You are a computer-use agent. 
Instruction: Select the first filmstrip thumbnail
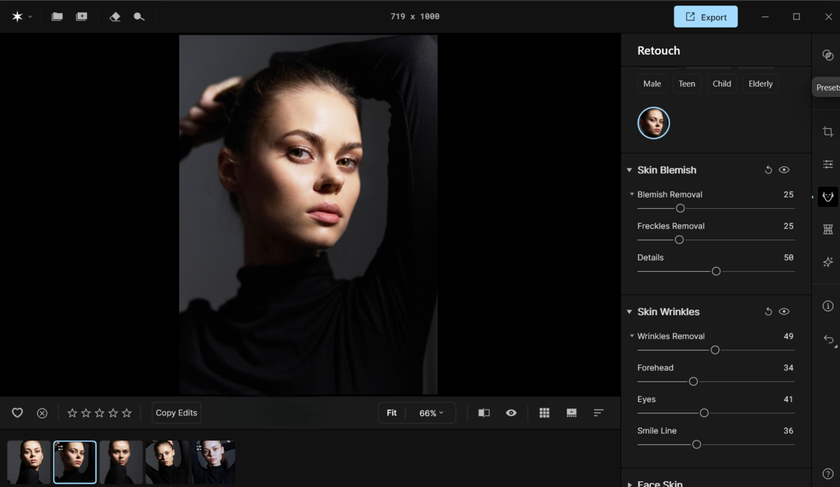(28, 462)
